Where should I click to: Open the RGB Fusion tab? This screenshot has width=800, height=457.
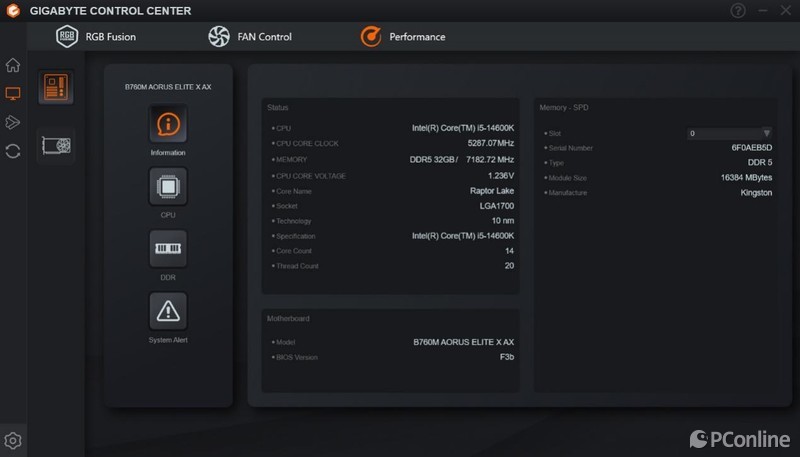[x=96, y=37]
